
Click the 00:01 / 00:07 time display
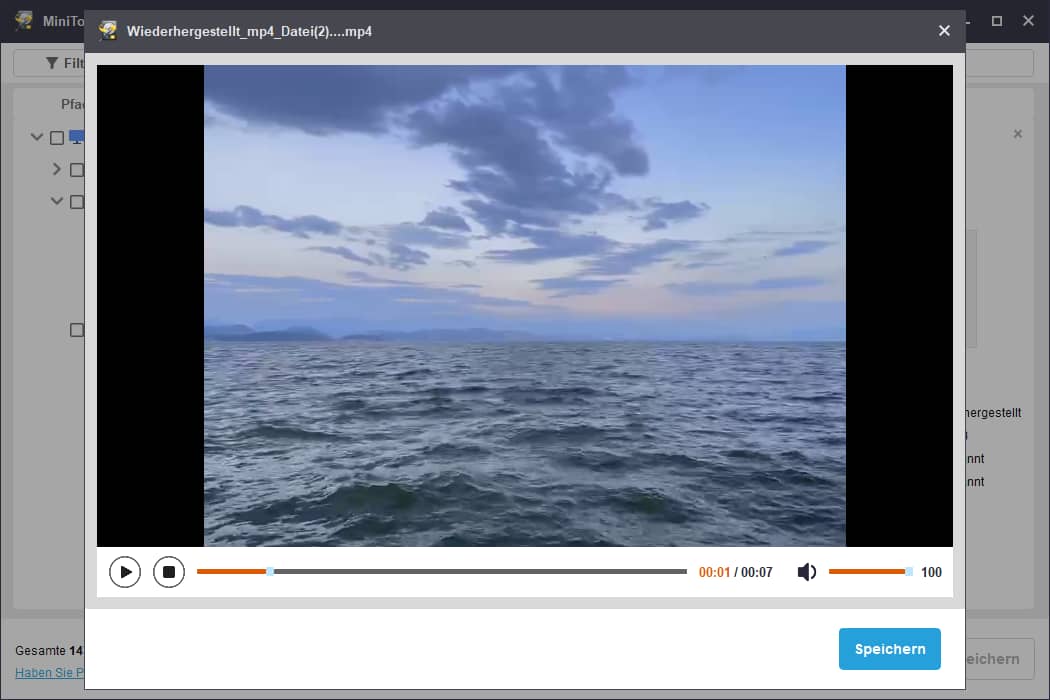coord(735,572)
